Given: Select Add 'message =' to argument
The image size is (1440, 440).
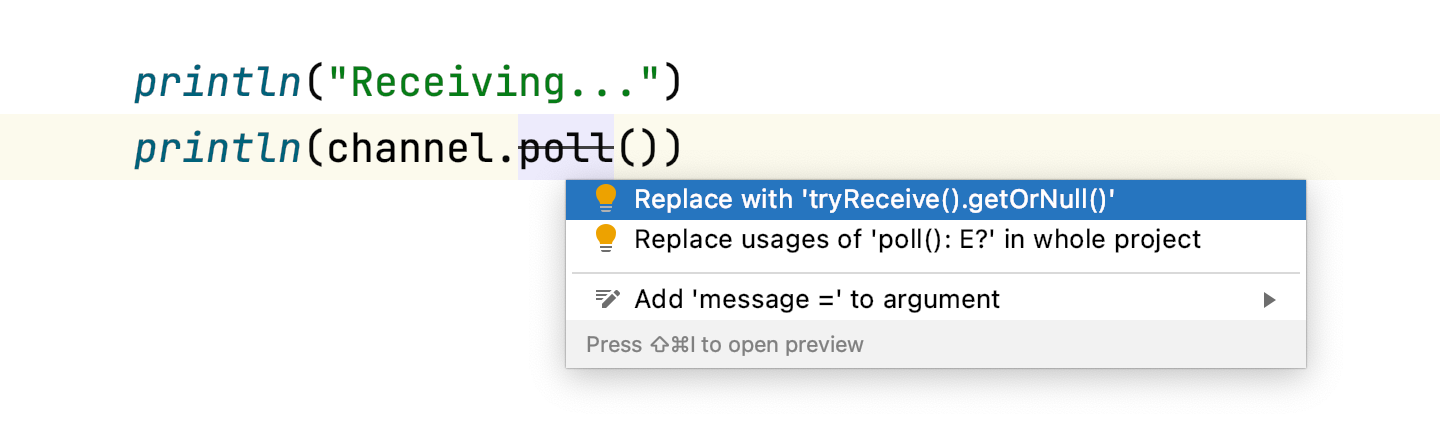Looking at the screenshot, I should pyautogui.click(x=936, y=299).
